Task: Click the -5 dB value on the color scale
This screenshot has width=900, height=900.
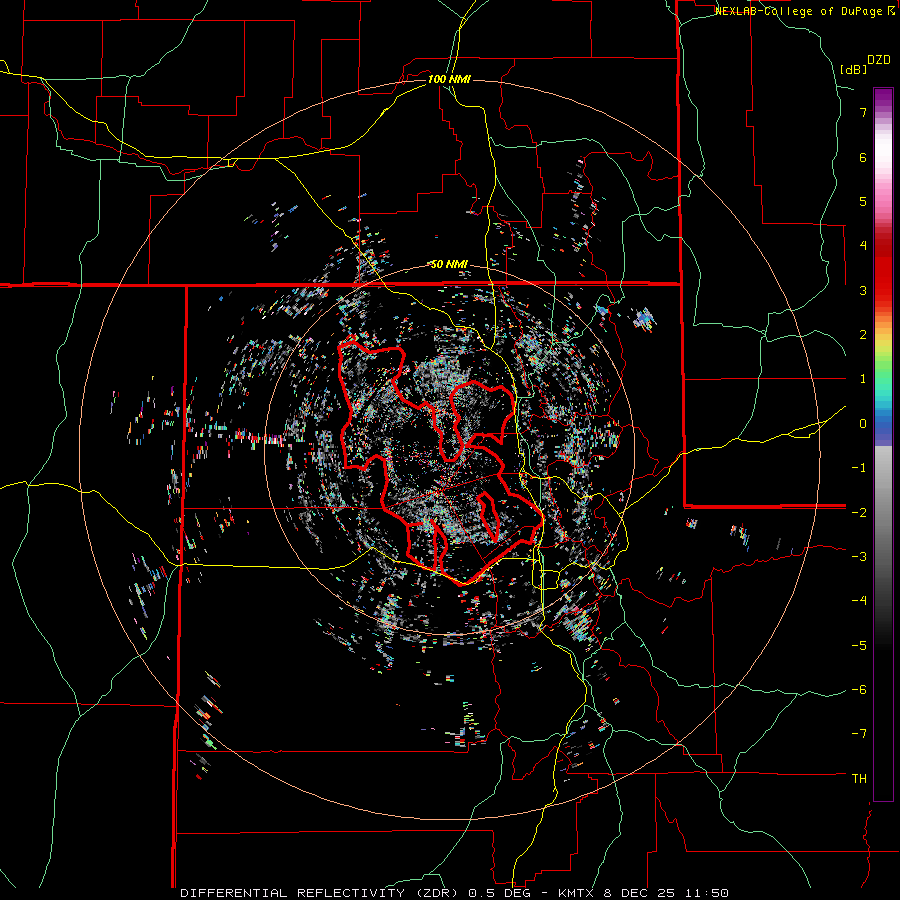Action: pyautogui.click(x=859, y=645)
